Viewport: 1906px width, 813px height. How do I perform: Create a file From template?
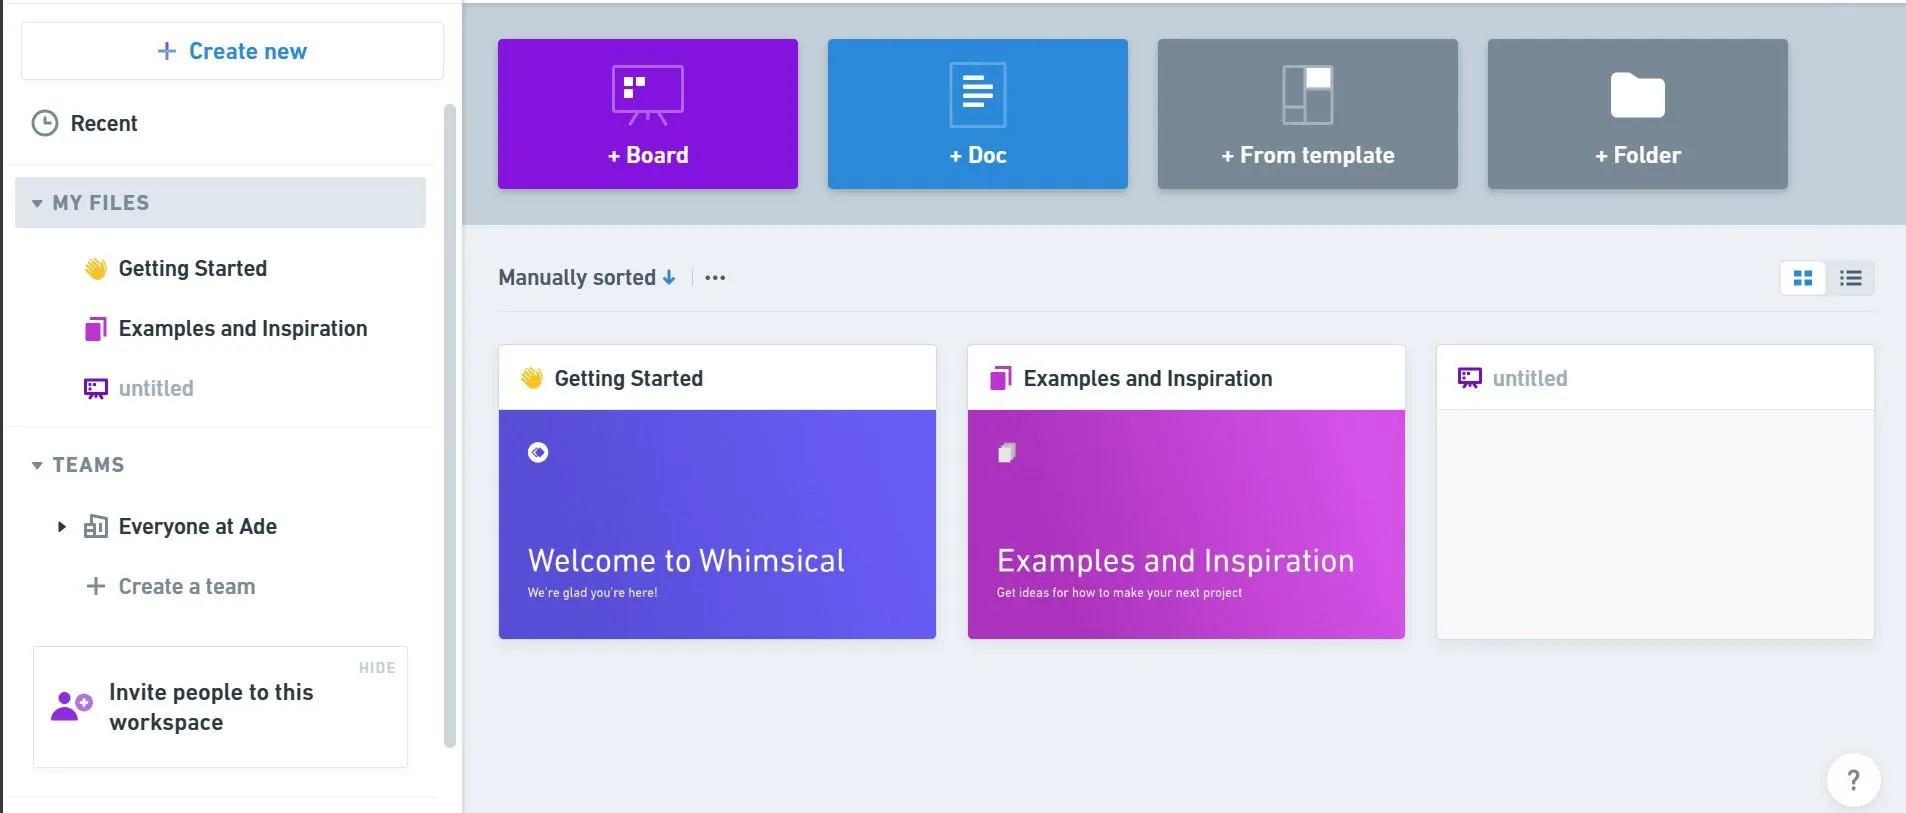(1308, 114)
